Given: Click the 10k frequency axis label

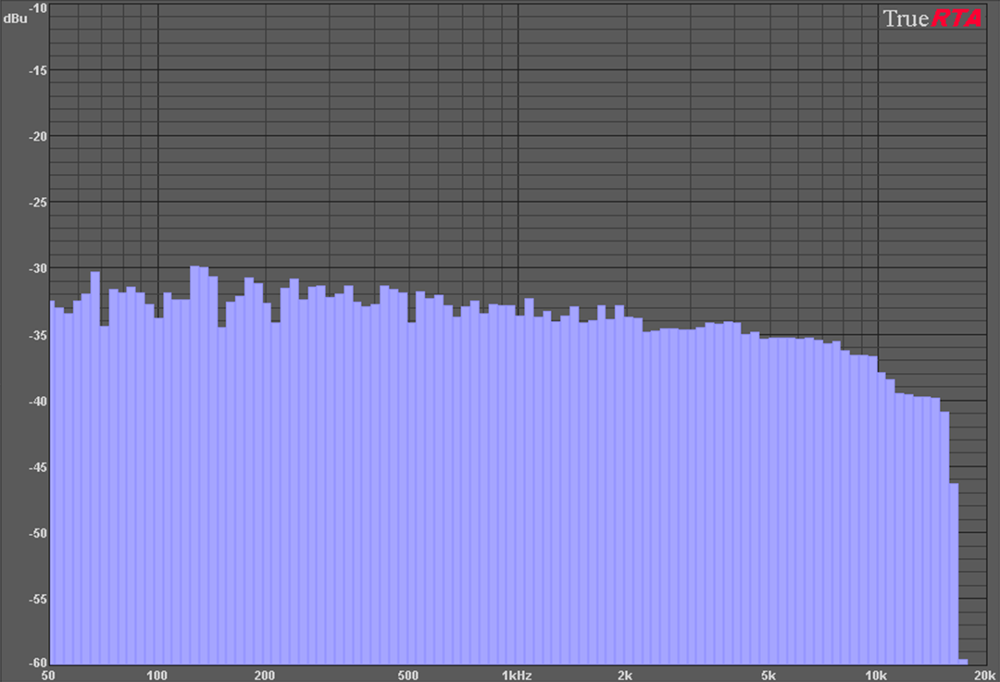Looking at the screenshot, I should click(876, 675).
